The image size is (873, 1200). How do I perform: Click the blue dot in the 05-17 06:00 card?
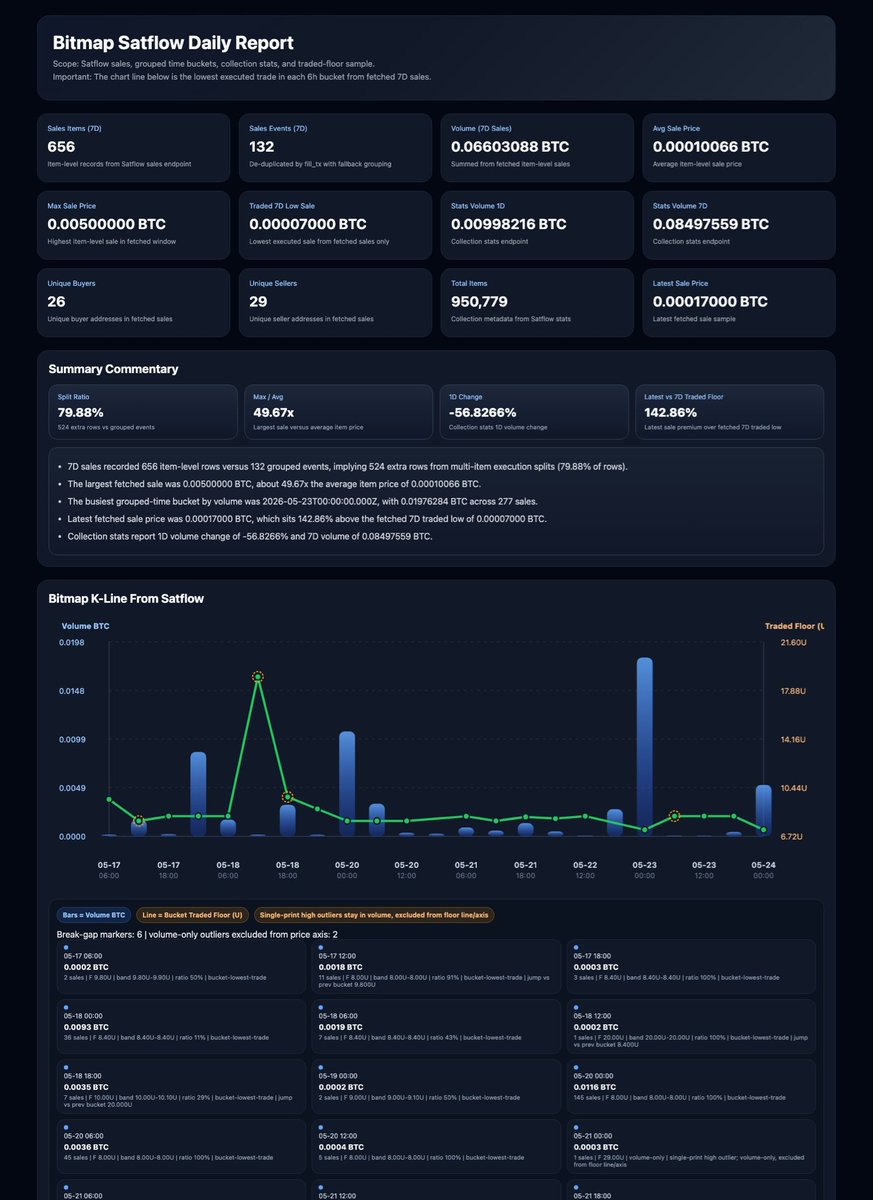point(66,946)
